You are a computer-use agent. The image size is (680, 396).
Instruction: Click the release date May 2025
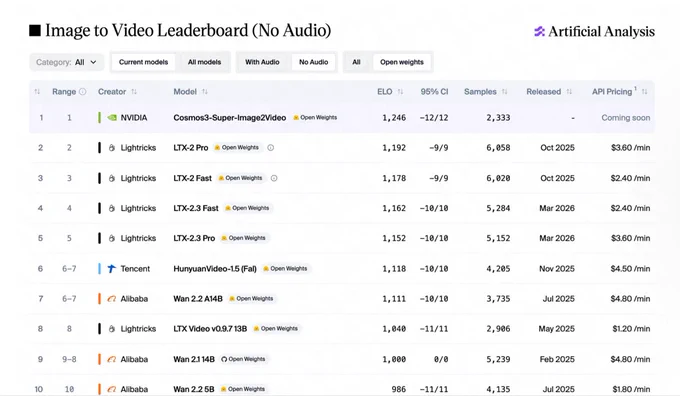pos(556,329)
